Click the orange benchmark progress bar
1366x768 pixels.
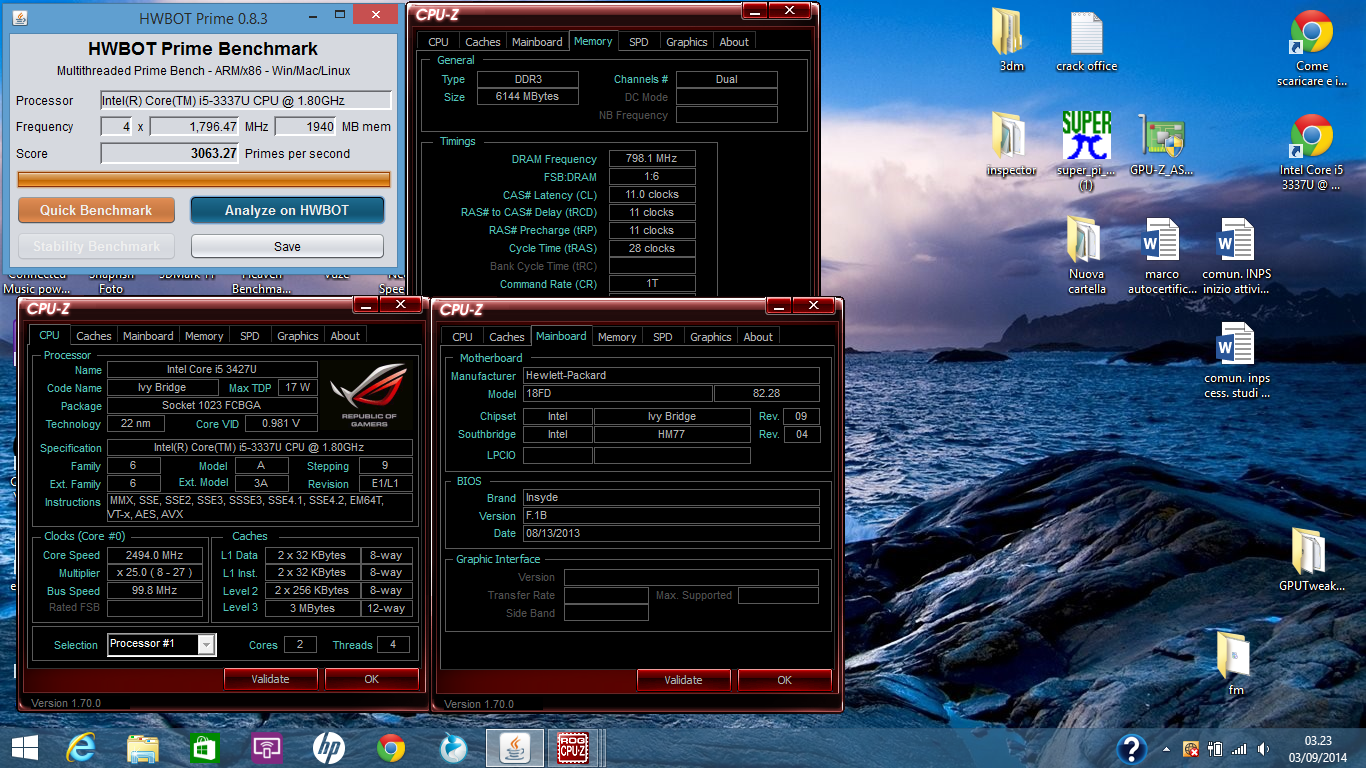[x=204, y=179]
